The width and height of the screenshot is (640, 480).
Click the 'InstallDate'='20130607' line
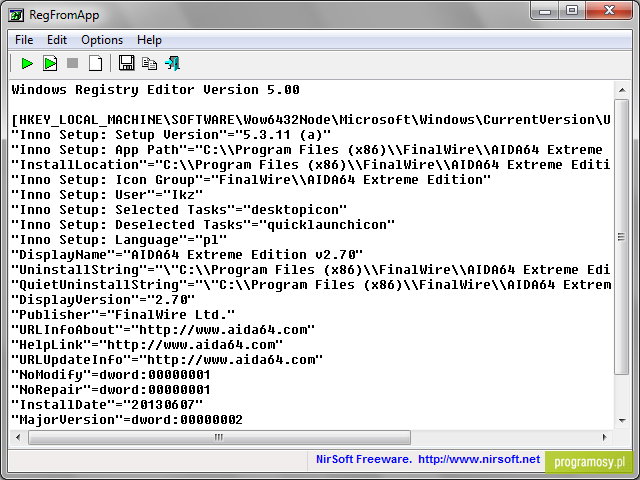pyautogui.click(x=107, y=405)
